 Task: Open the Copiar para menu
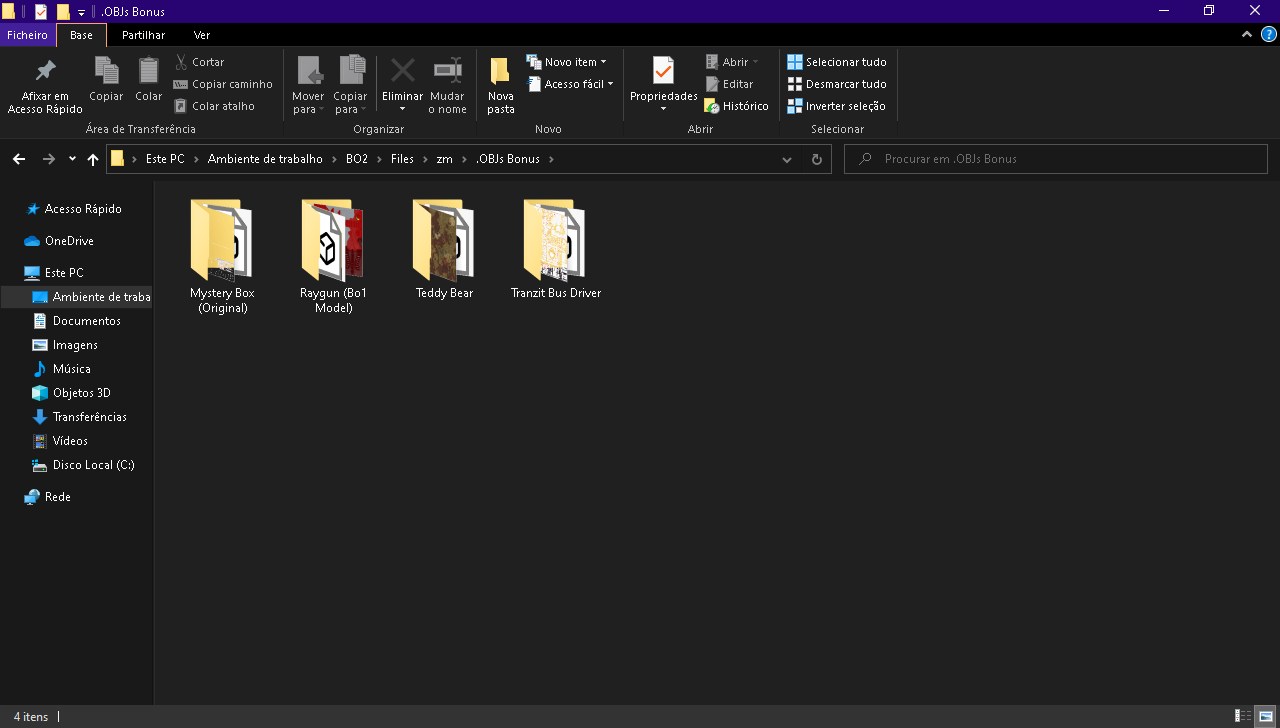(351, 86)
